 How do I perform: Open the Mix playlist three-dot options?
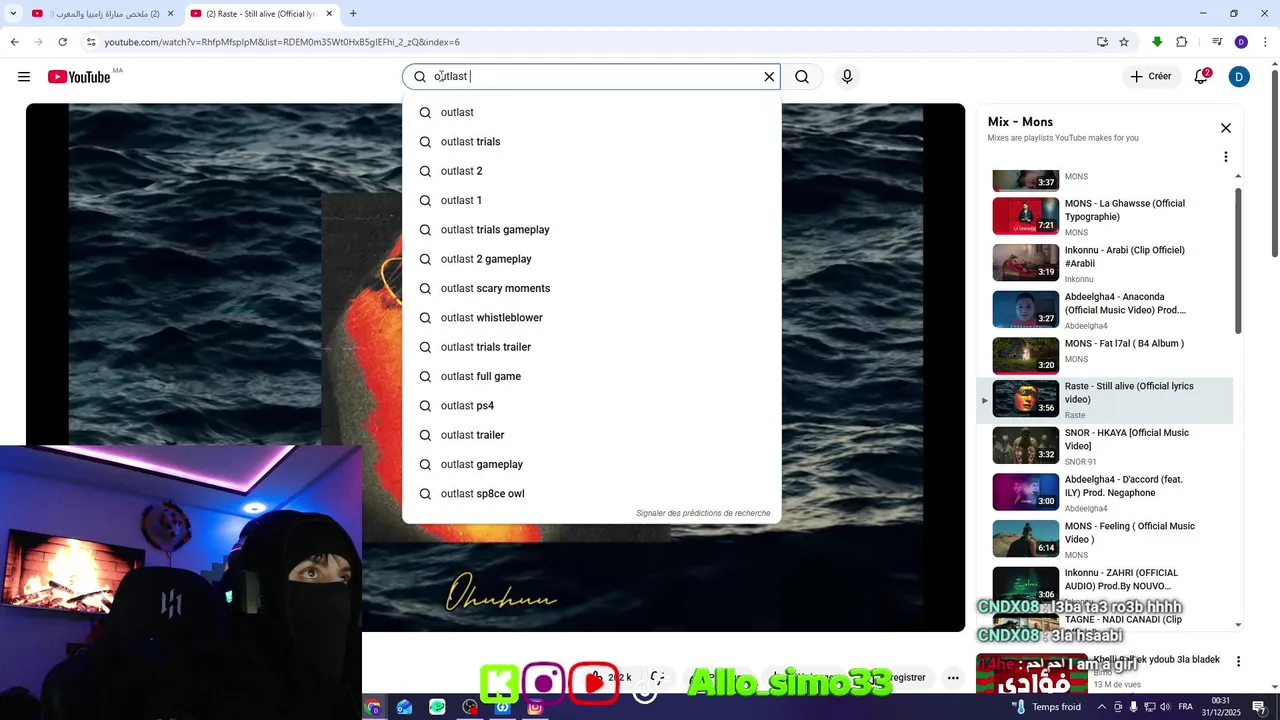tap(1226, 157)
